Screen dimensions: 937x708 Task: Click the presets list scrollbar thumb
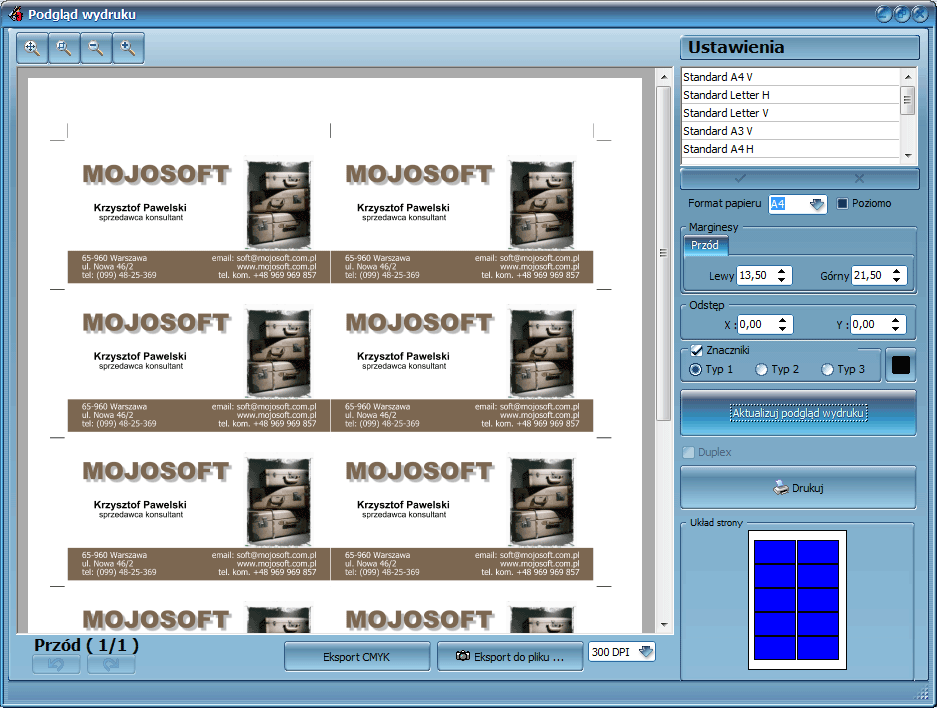(908, 100)
